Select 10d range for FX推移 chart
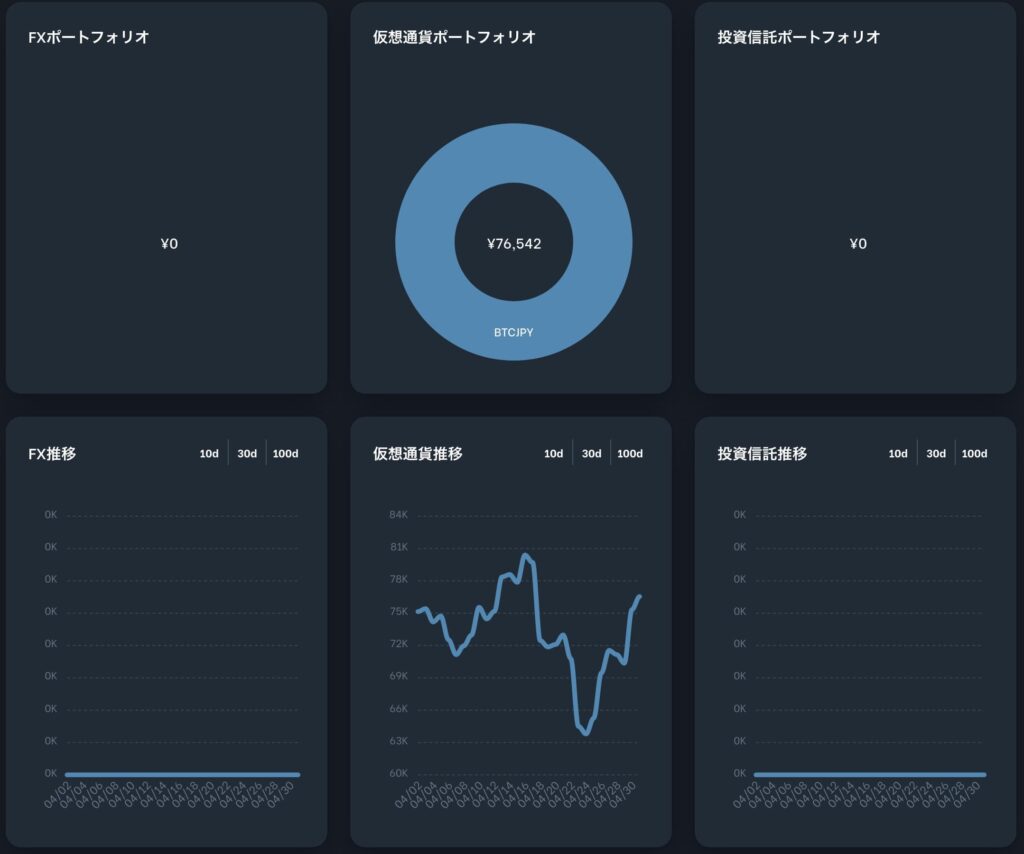The height and width of the screenshot is (854, 1024). tap(209, 454)
